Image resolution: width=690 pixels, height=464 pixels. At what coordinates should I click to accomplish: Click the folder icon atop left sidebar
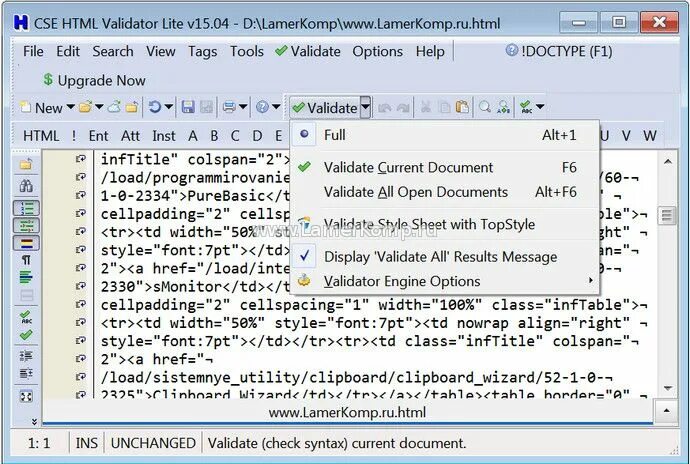(x=26, y=164)
